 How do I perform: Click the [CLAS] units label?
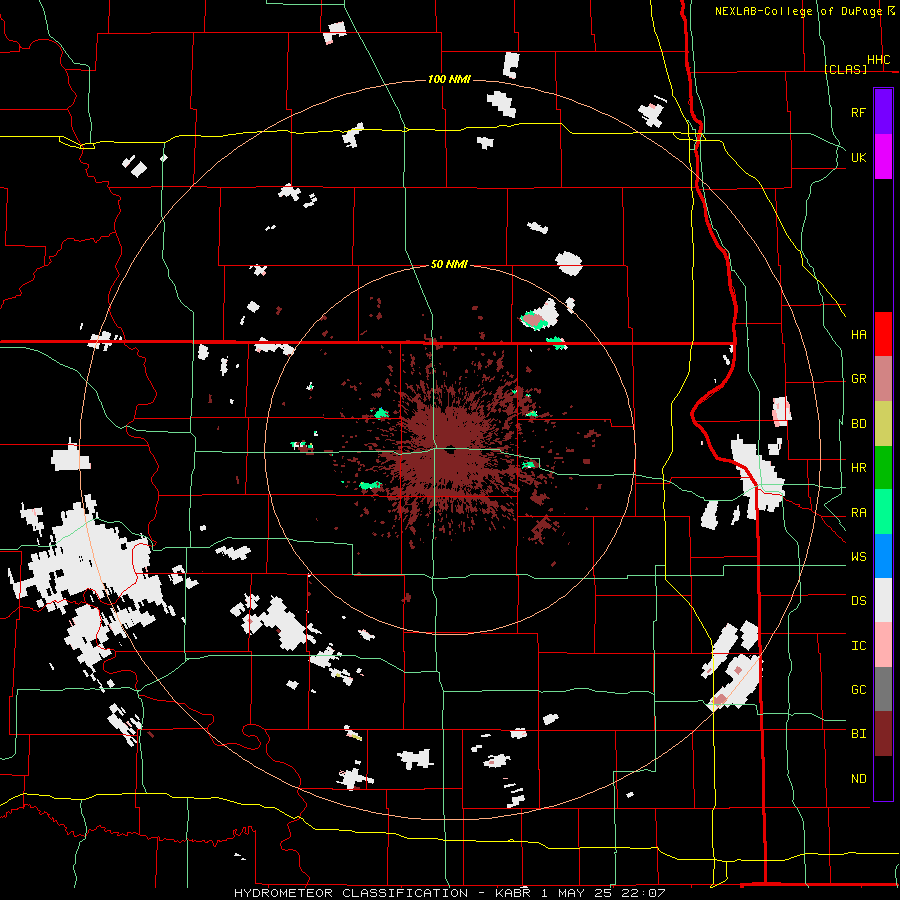[x=845, y=69]
